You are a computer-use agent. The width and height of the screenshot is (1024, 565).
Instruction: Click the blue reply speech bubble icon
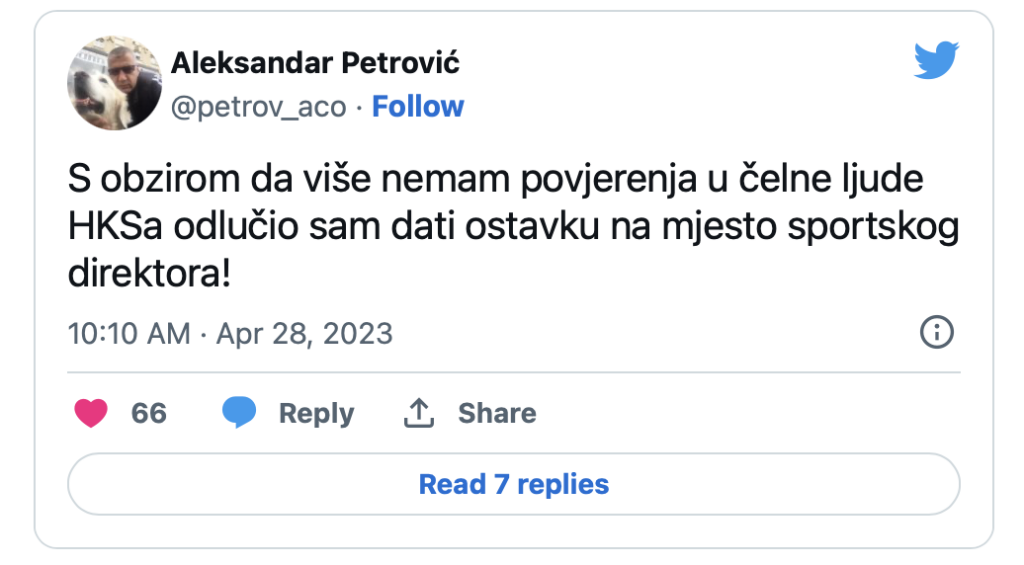point(239,413)
